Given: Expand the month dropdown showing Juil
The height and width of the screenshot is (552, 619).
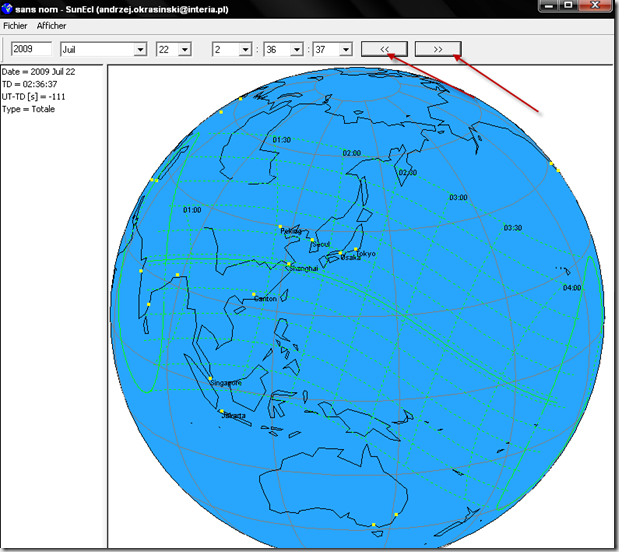Looking at the screenshot, I should 140,49.
